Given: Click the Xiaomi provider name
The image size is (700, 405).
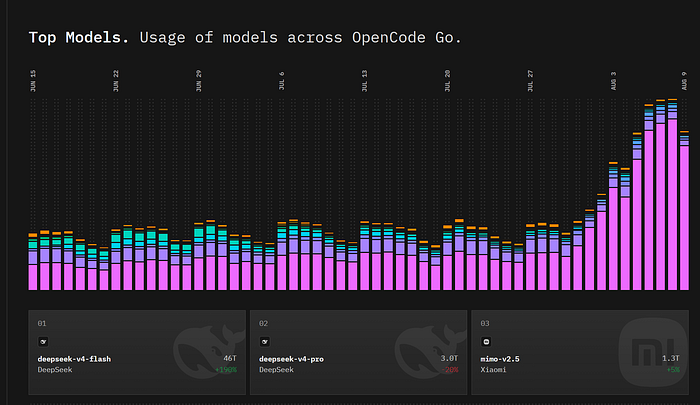Looking at the screenshot, I should tap(493, 370).
